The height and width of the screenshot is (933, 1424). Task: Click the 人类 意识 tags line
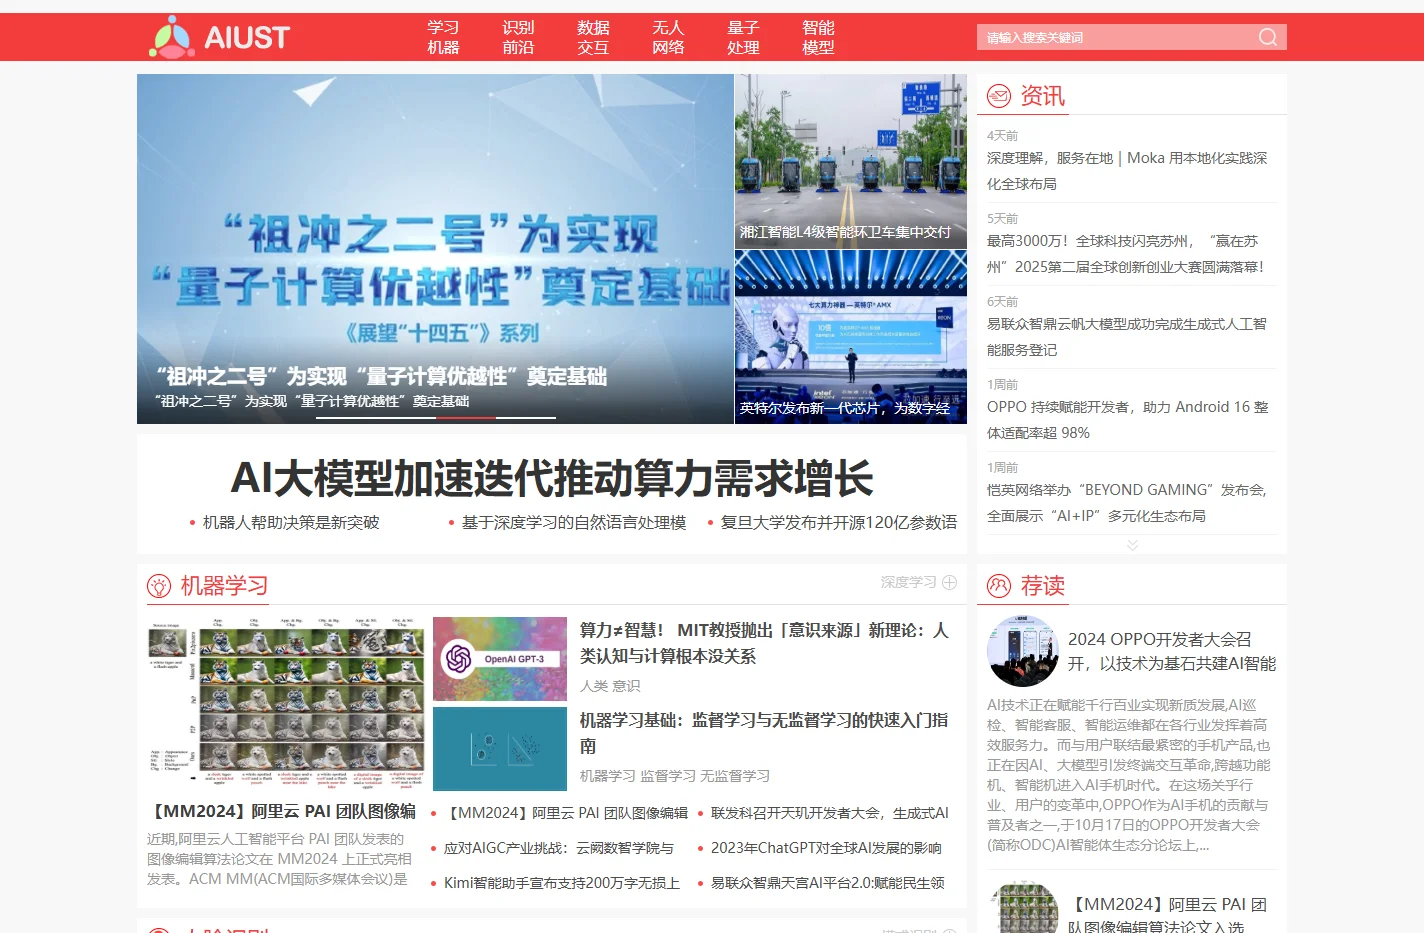coord(610,686)
